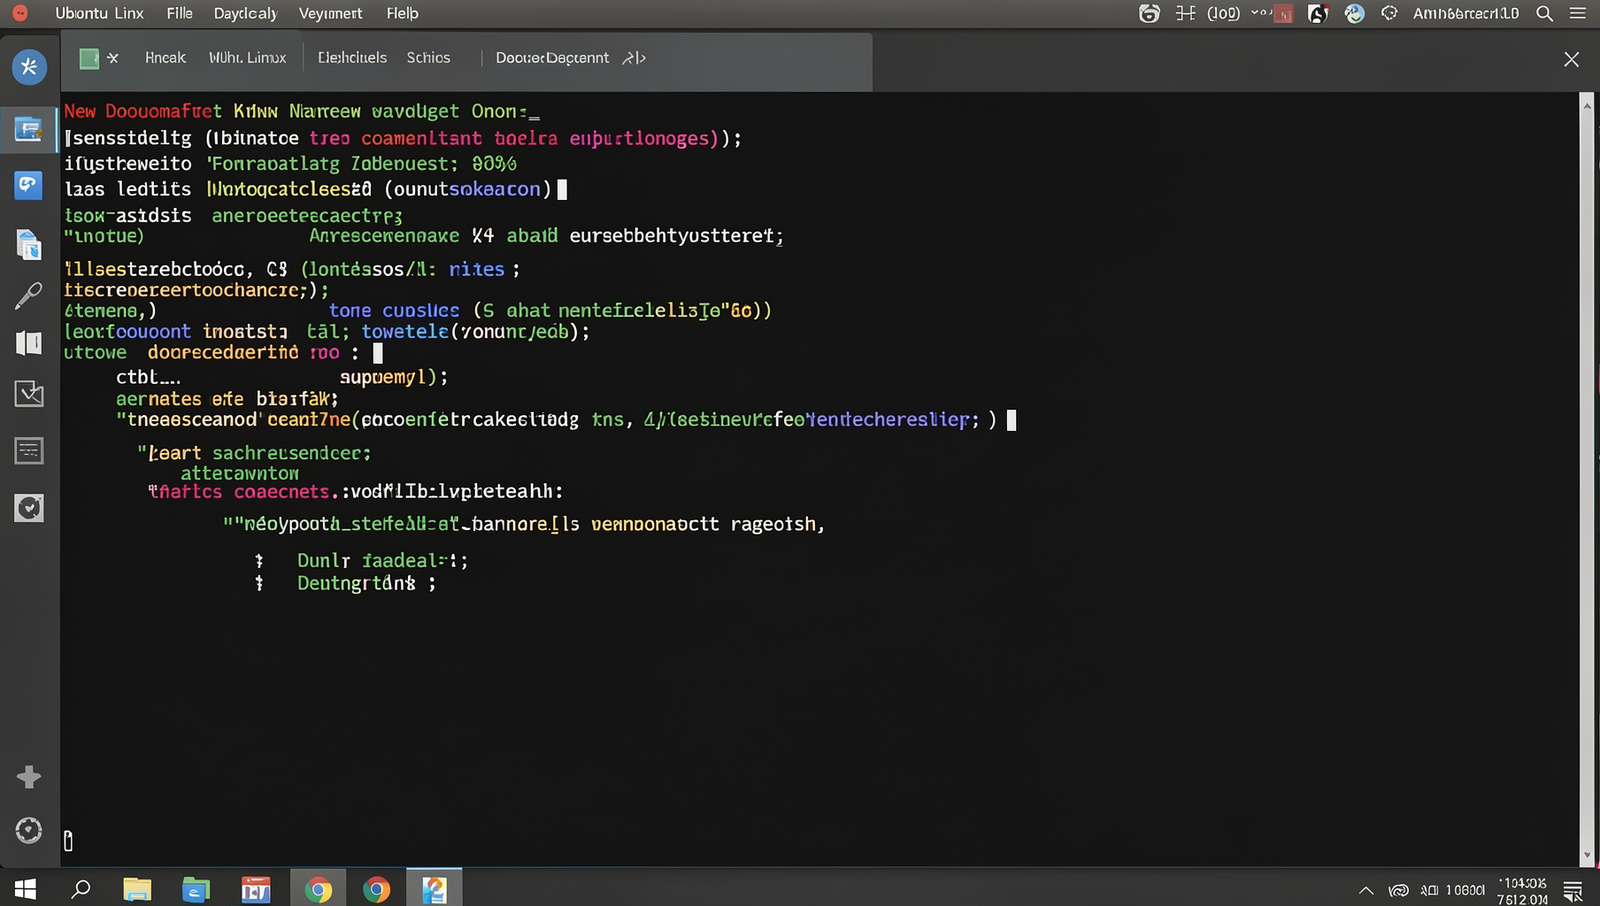Open the Windows Start button
Viewport: 1600px width, 906px height.
(25, 888)
